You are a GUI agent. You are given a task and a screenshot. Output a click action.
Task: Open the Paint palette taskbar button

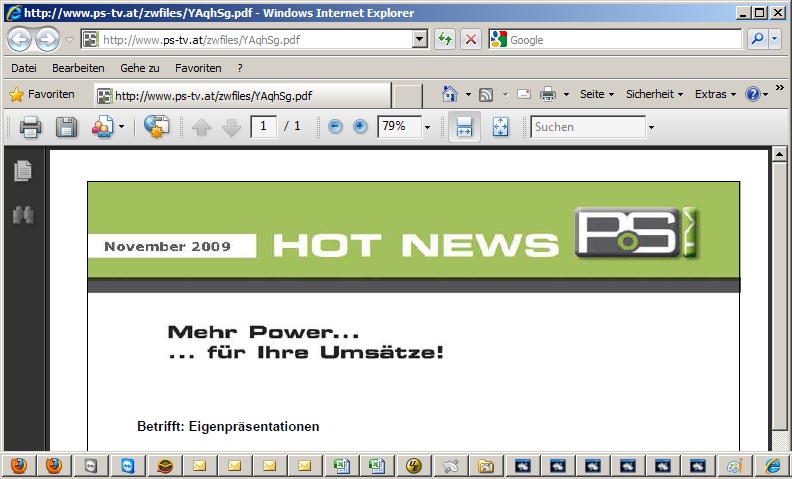[735, 466]
